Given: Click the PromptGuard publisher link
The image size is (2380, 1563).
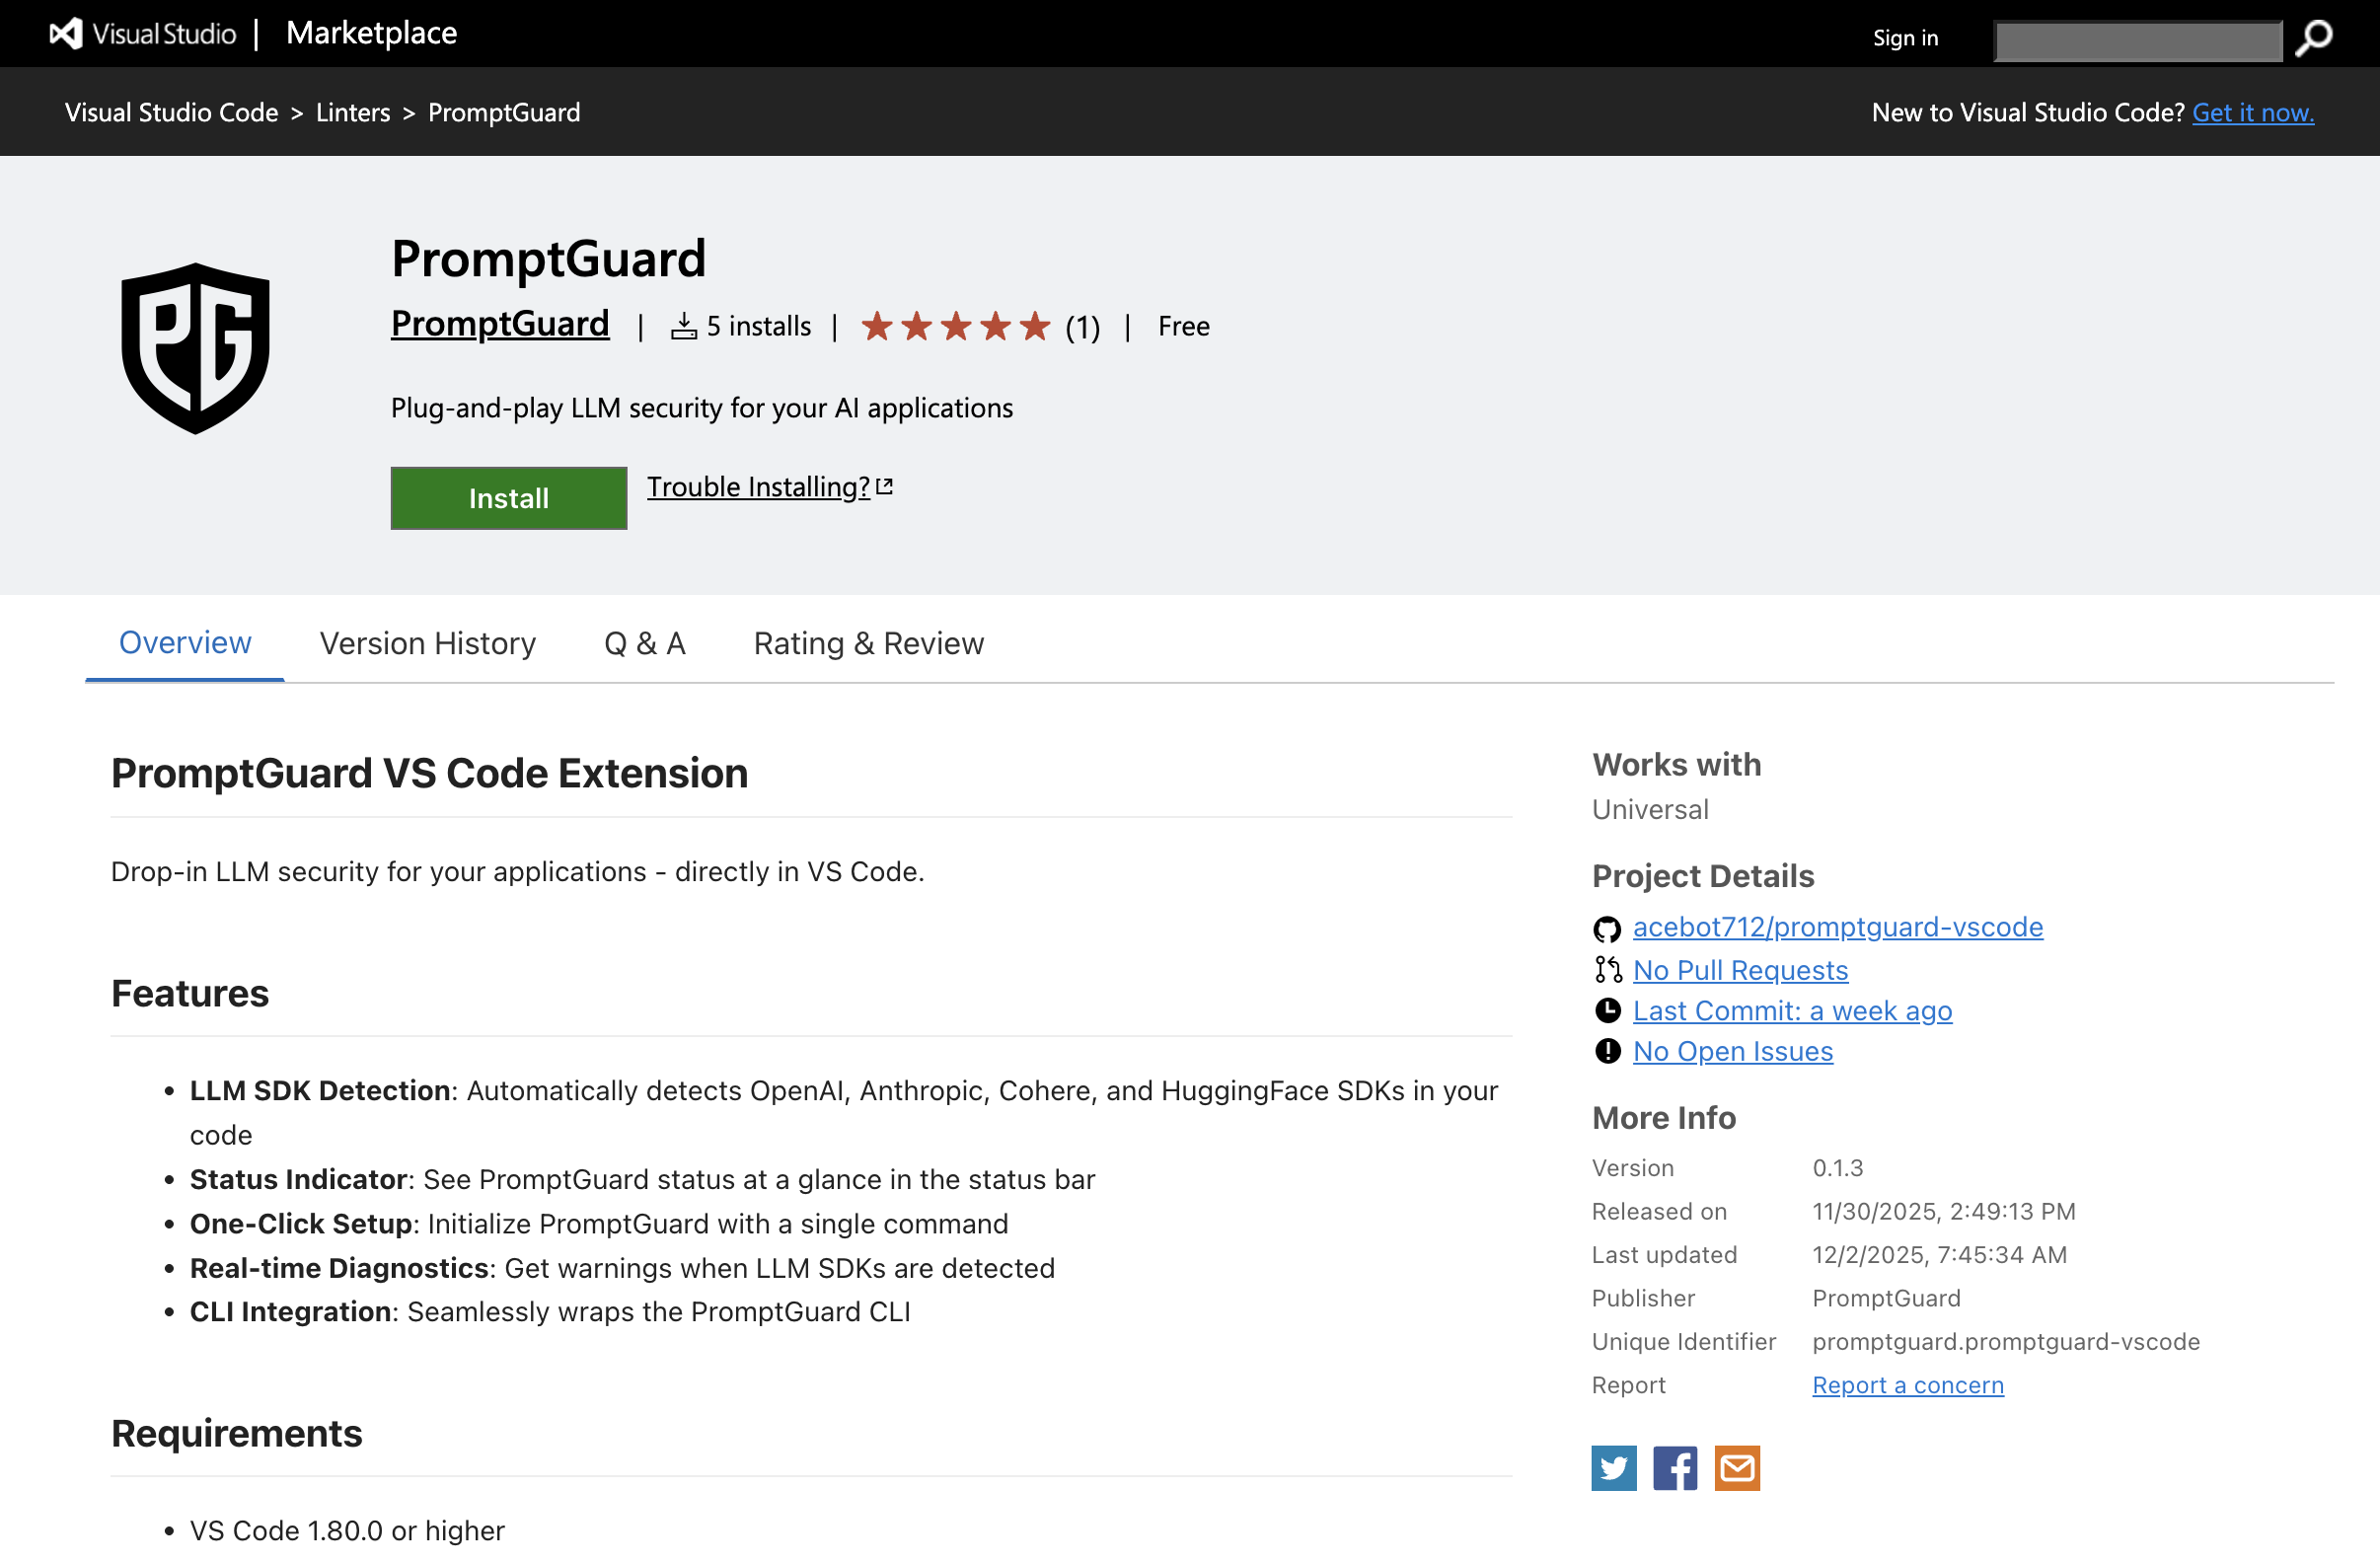Looking at the screenshot, I should coord(500,324).
